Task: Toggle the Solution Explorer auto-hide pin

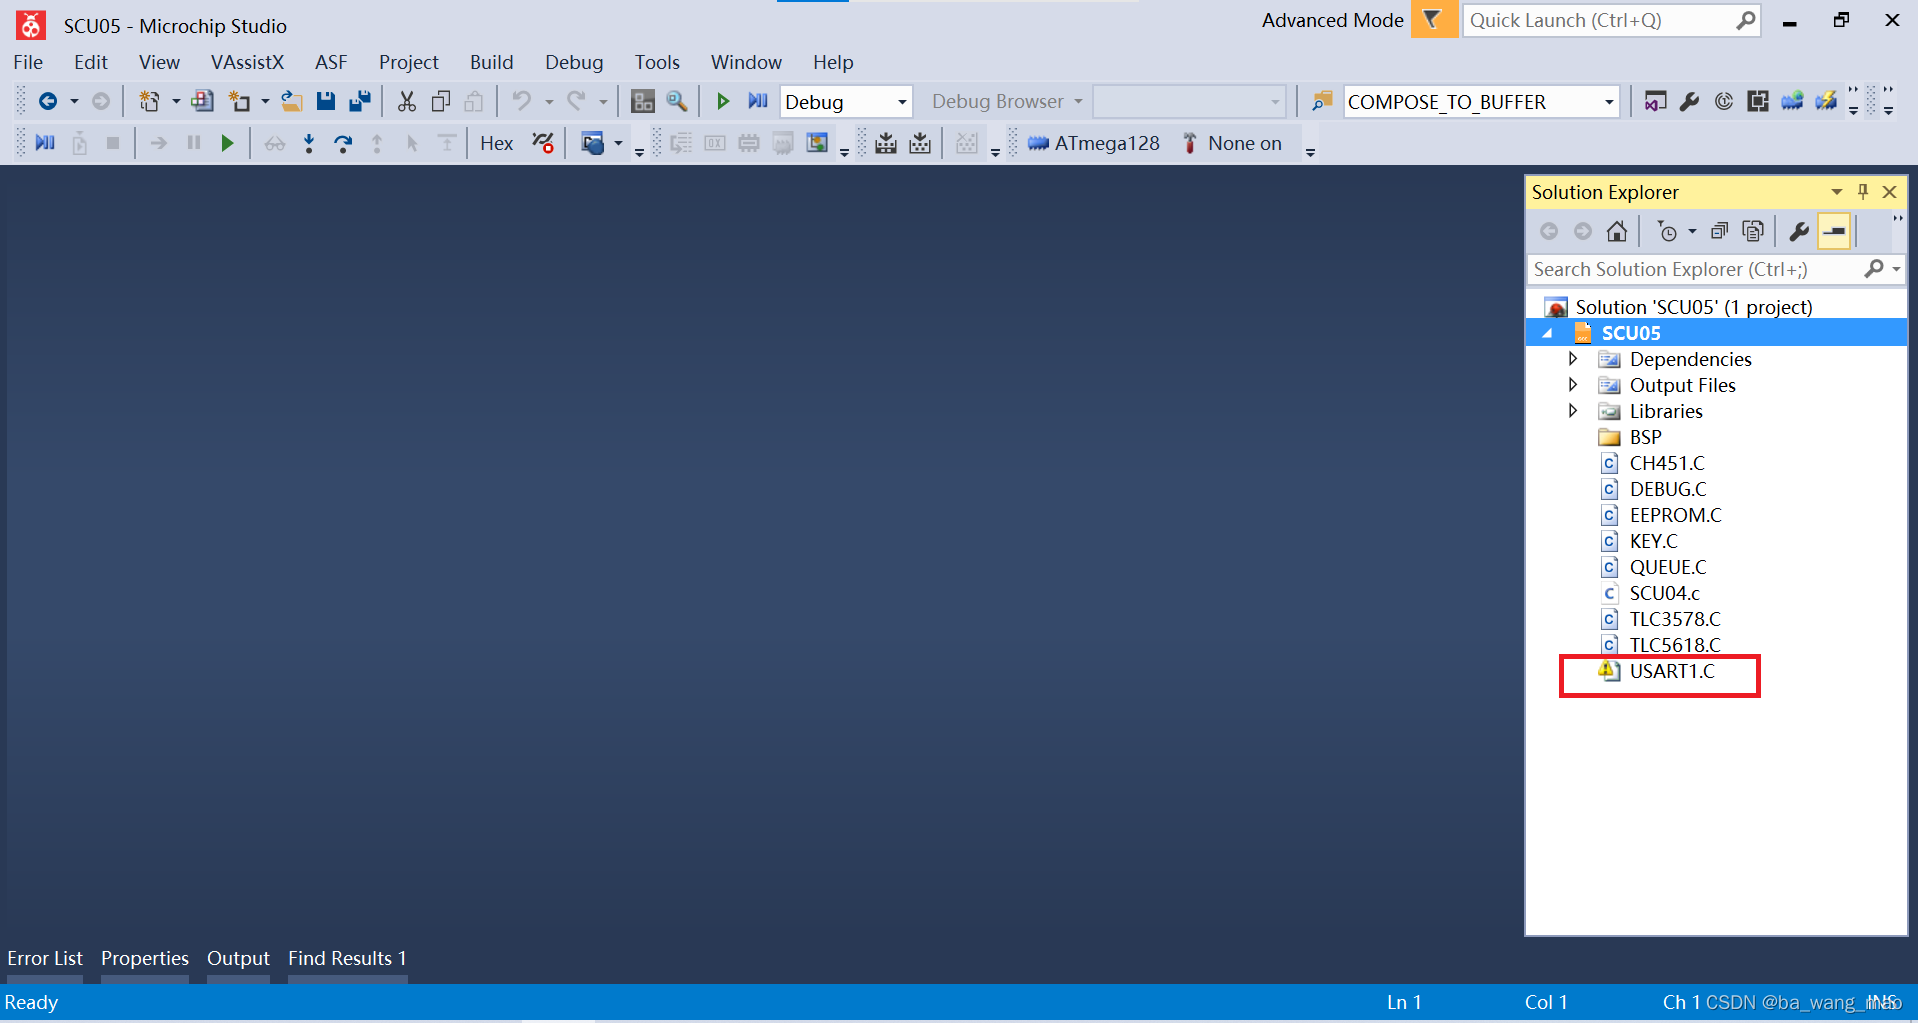Action: pyautogui.click(x=1863, y=191)
